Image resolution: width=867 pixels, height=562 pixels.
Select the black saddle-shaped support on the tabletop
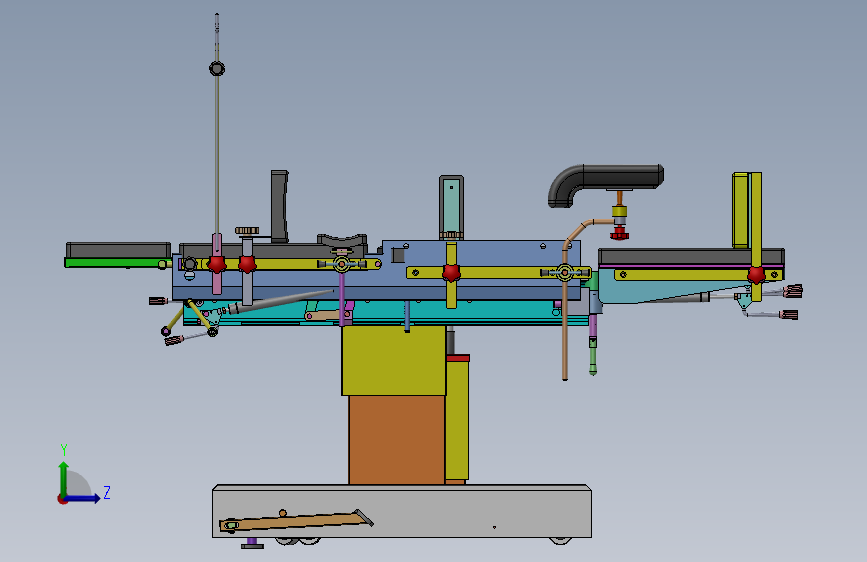click(x=342, y=242)
